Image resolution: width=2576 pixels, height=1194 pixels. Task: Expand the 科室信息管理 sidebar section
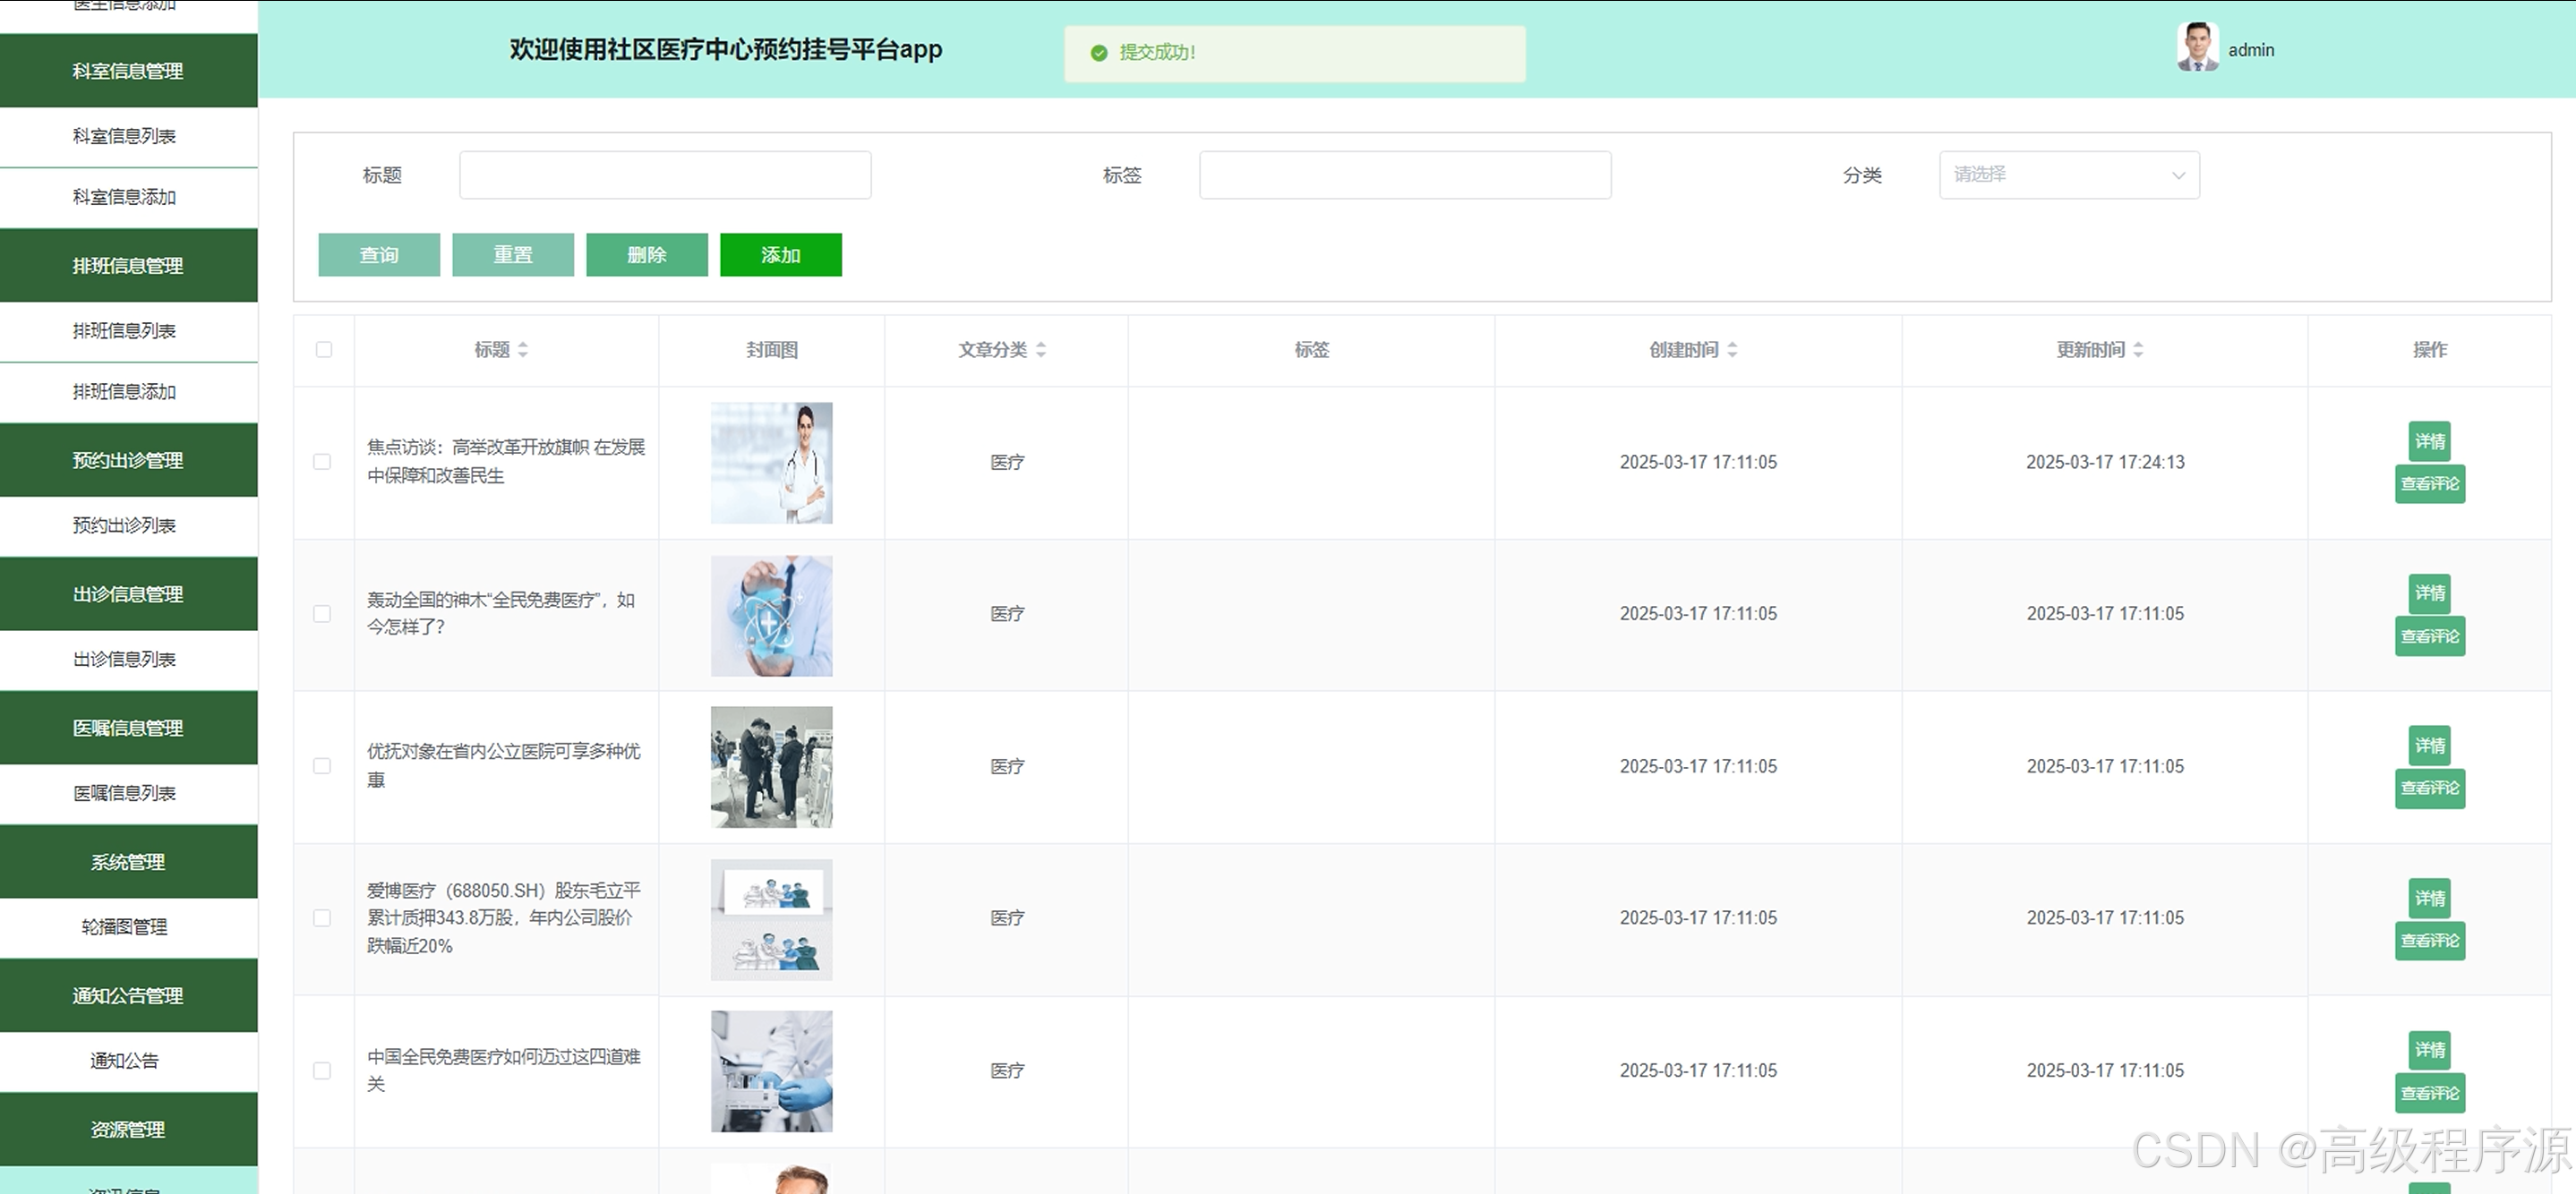pyautogui.click(x=128, y=71)
